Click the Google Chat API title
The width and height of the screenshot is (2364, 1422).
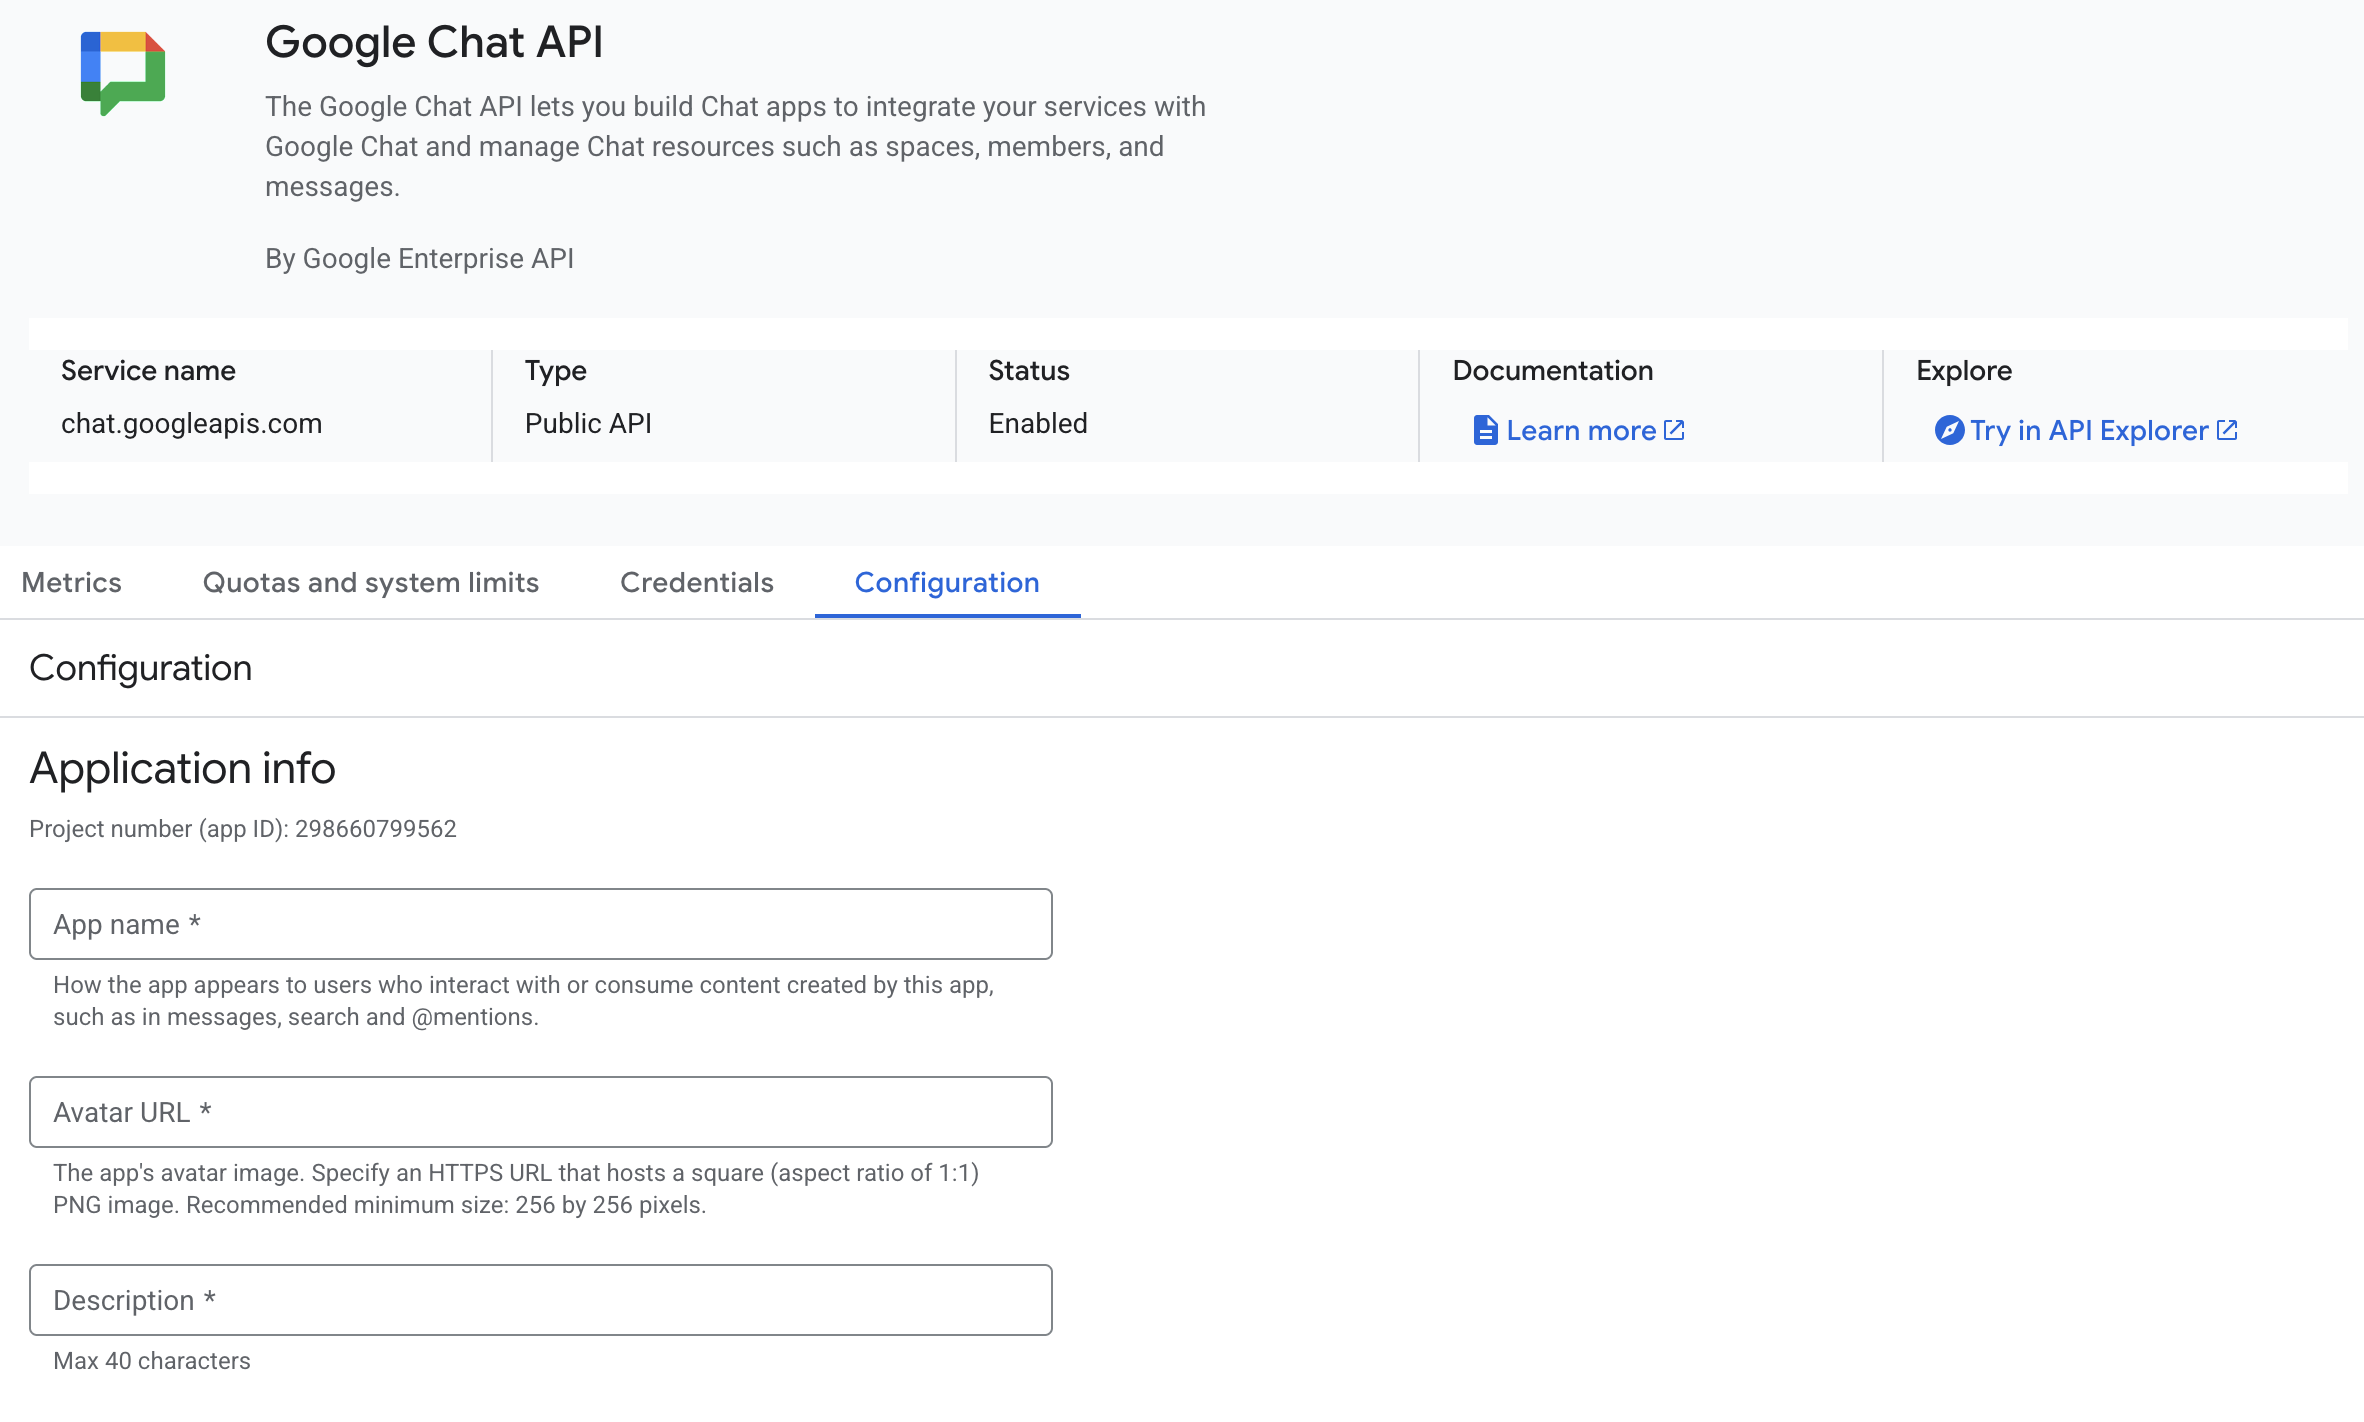[434, 42]
